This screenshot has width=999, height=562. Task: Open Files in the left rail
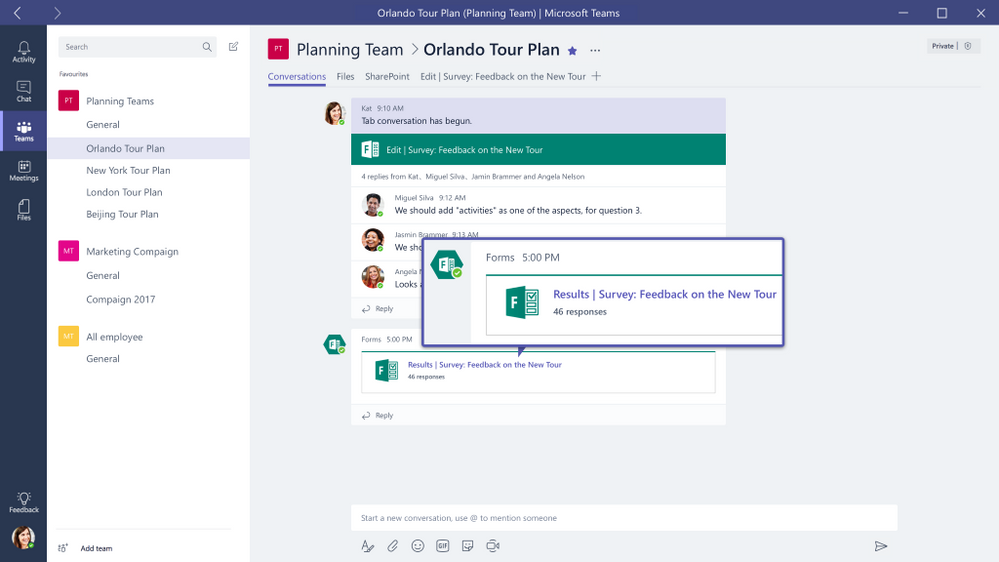24,210
